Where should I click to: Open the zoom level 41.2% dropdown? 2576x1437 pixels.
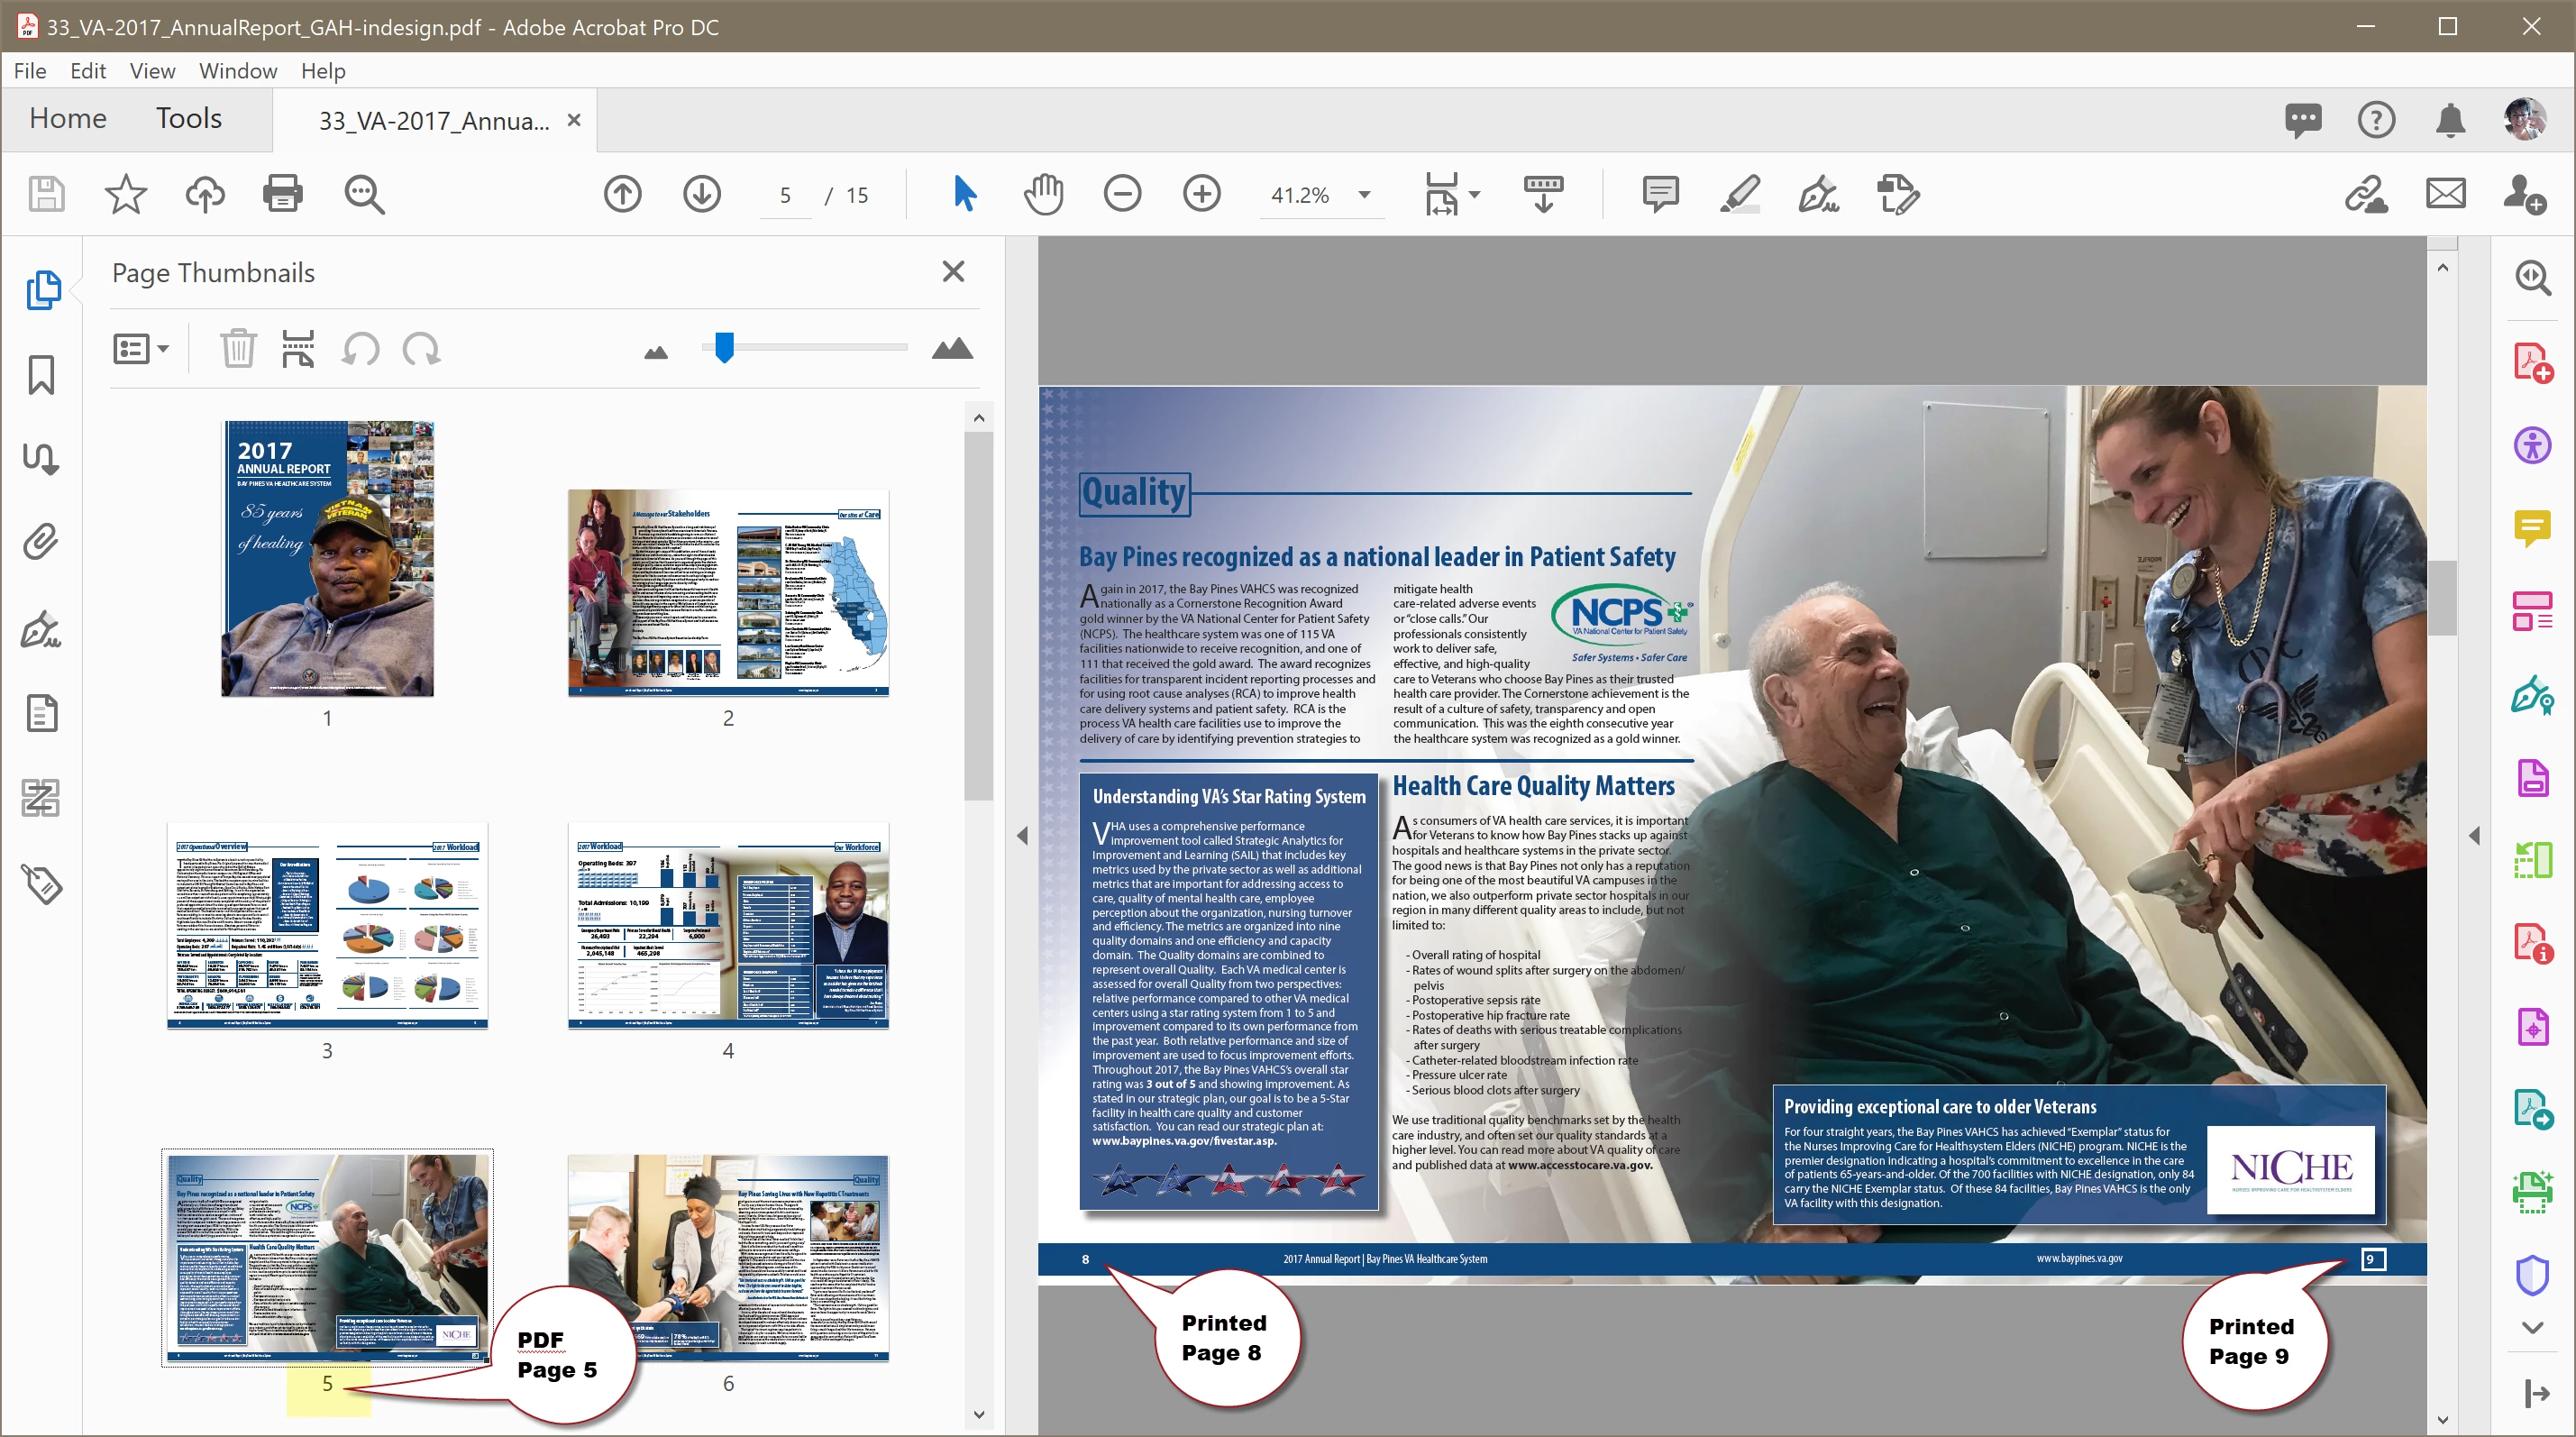coord(1364,195)
